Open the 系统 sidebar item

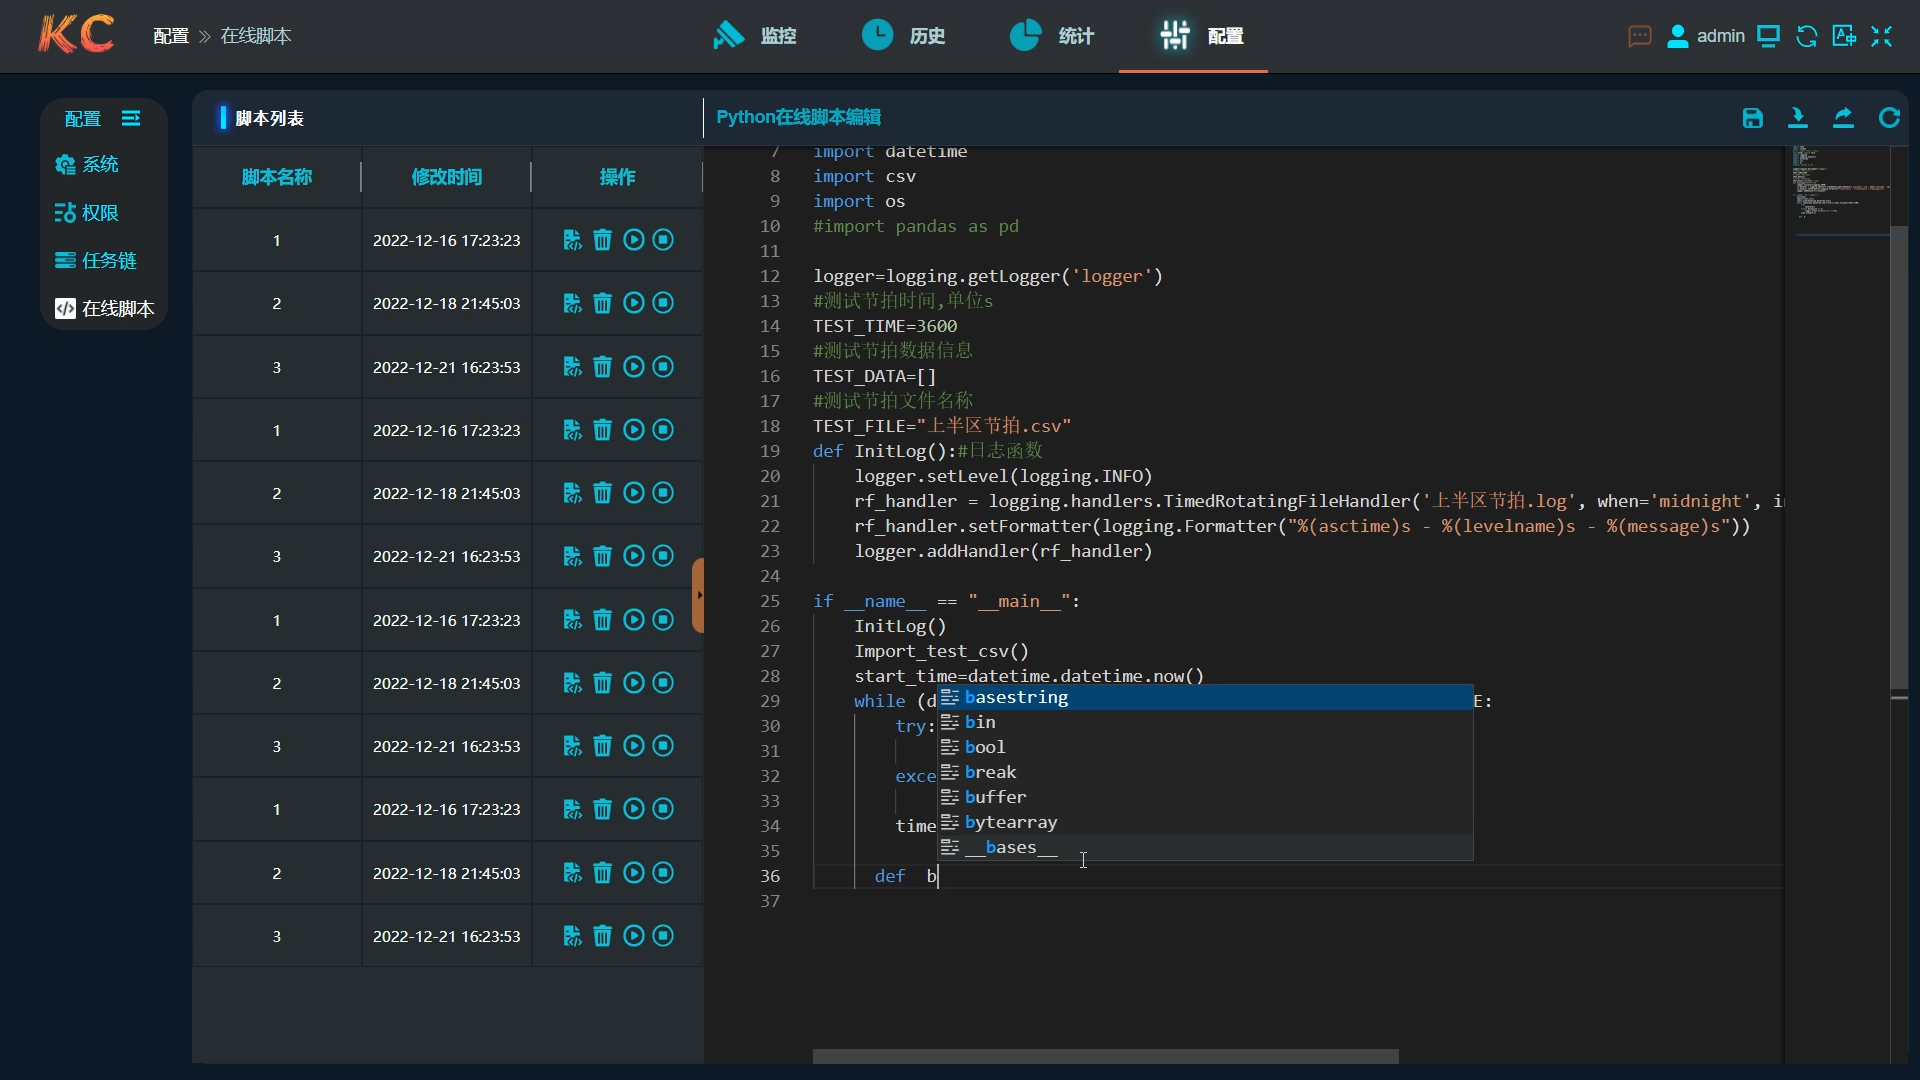point(87,165)
